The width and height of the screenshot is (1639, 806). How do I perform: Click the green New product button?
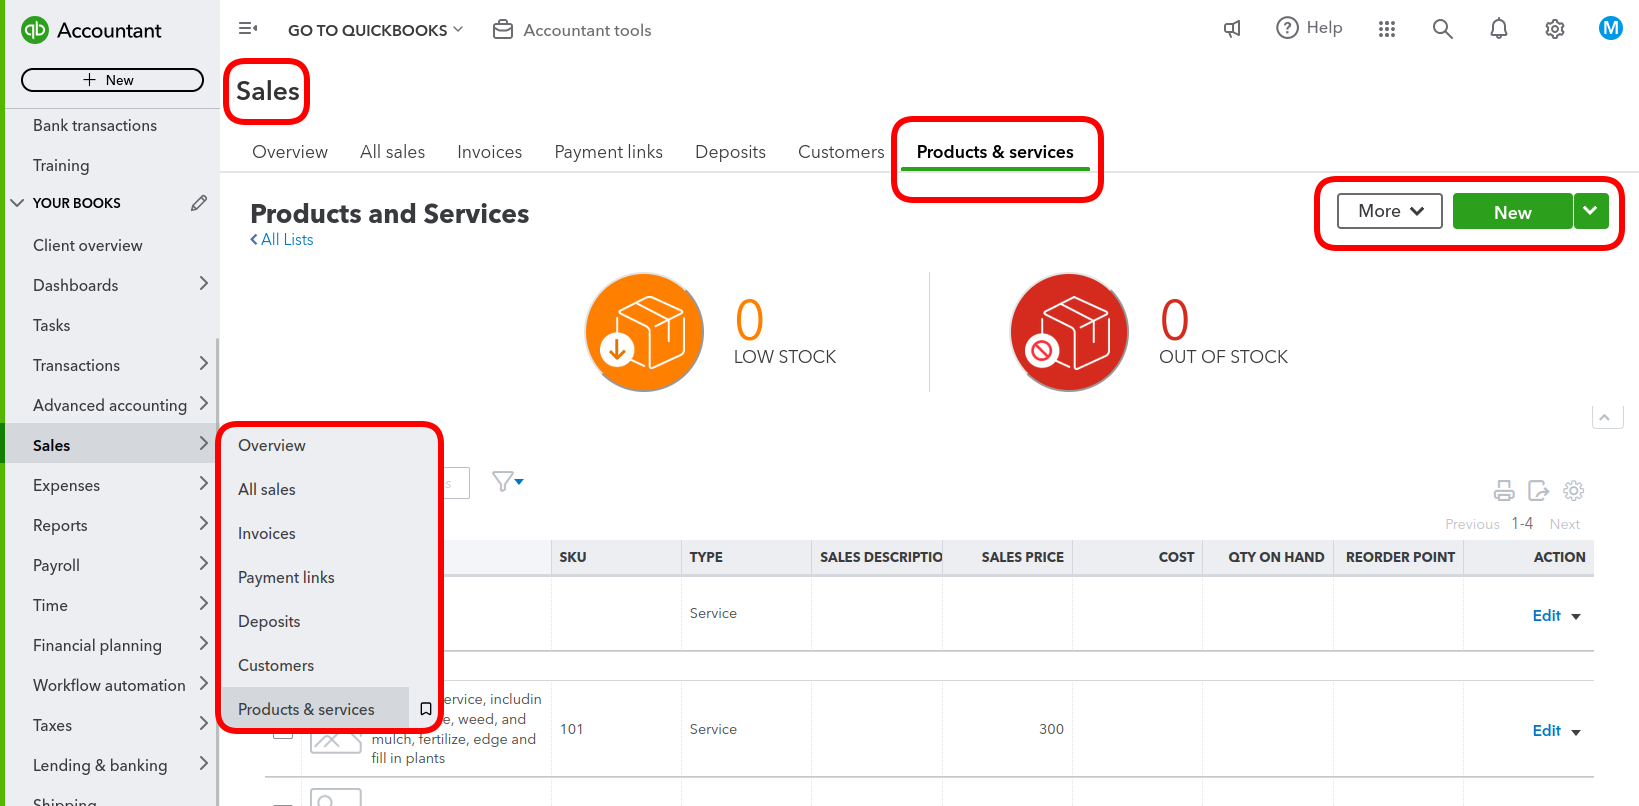point(1512,211)
